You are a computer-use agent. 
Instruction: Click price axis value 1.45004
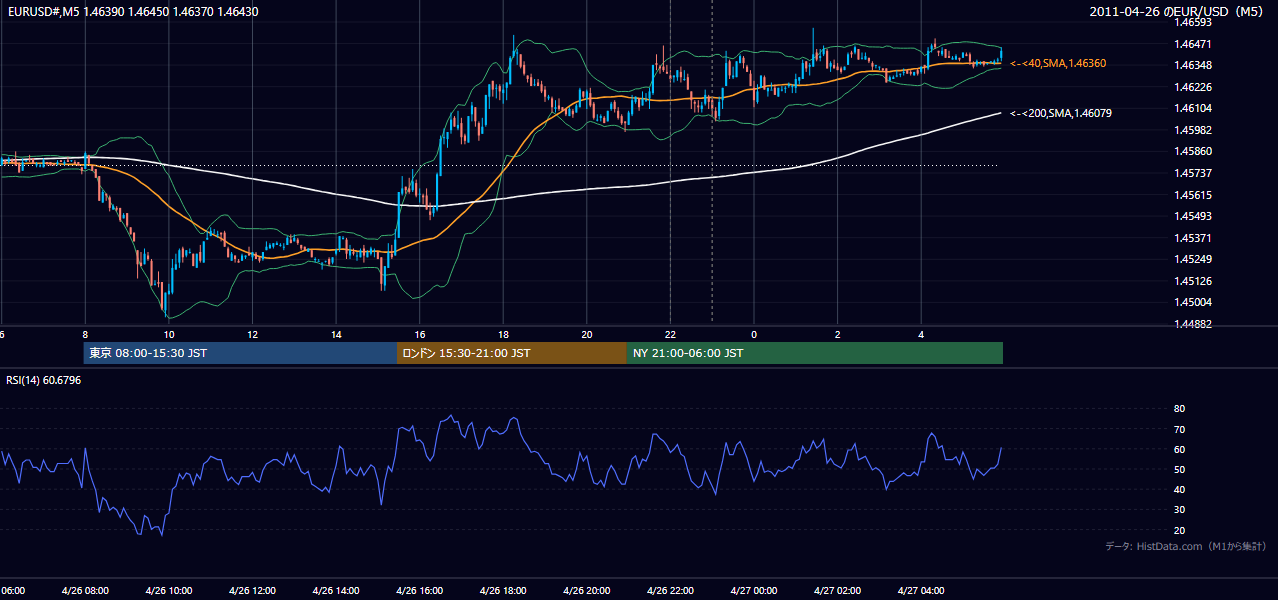coord(1192,302)
